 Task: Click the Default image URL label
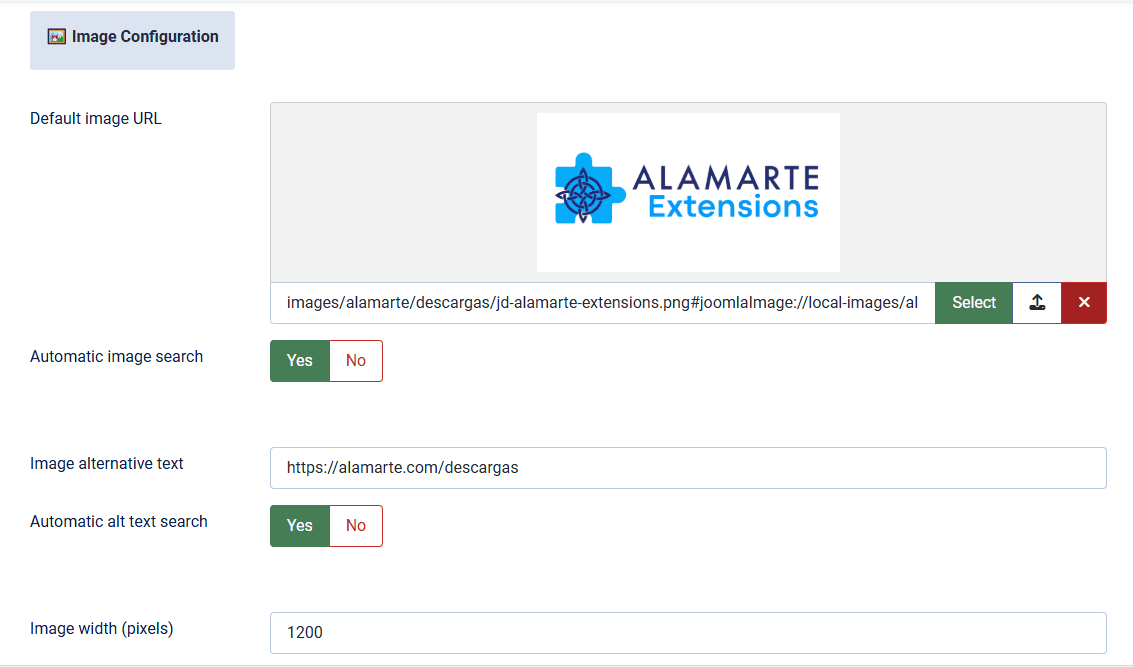tap(96, 119)
